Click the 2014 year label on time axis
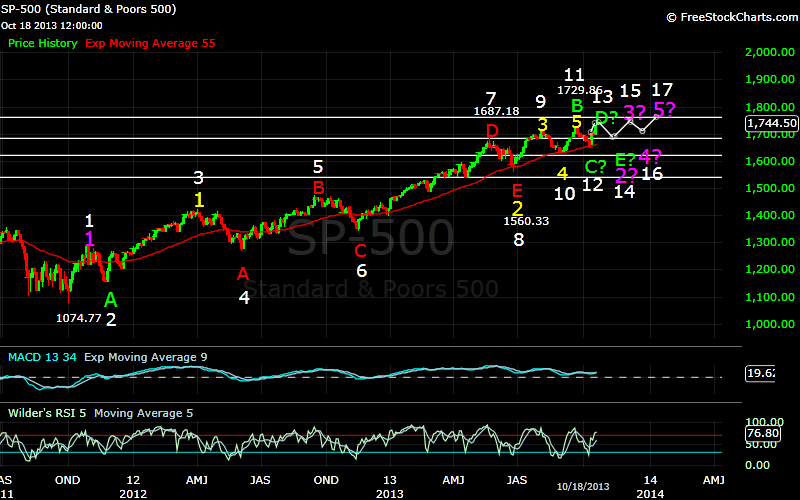The image size is (800, 500). 650,494
